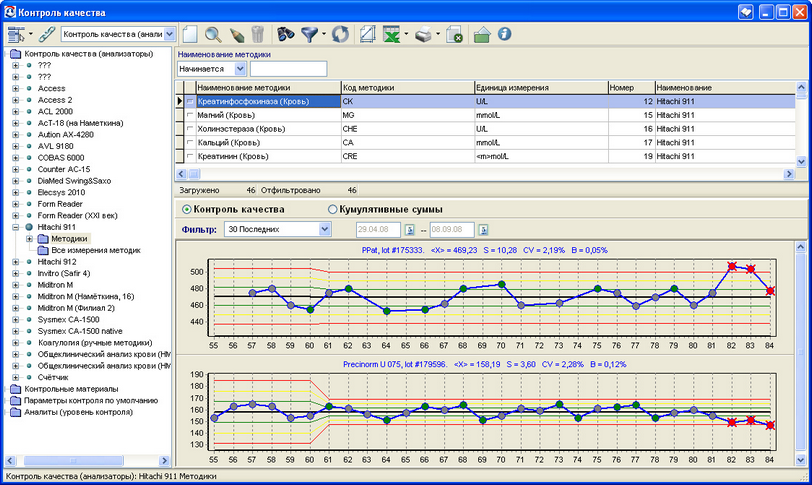Select the Sysmex CA-1500 native analyzer

80,331
